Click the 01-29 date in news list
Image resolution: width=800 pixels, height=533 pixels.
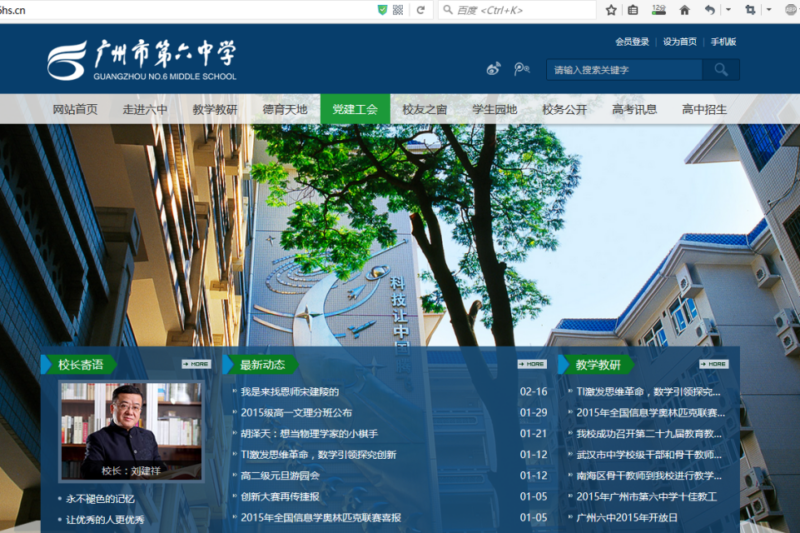[533, 413]
